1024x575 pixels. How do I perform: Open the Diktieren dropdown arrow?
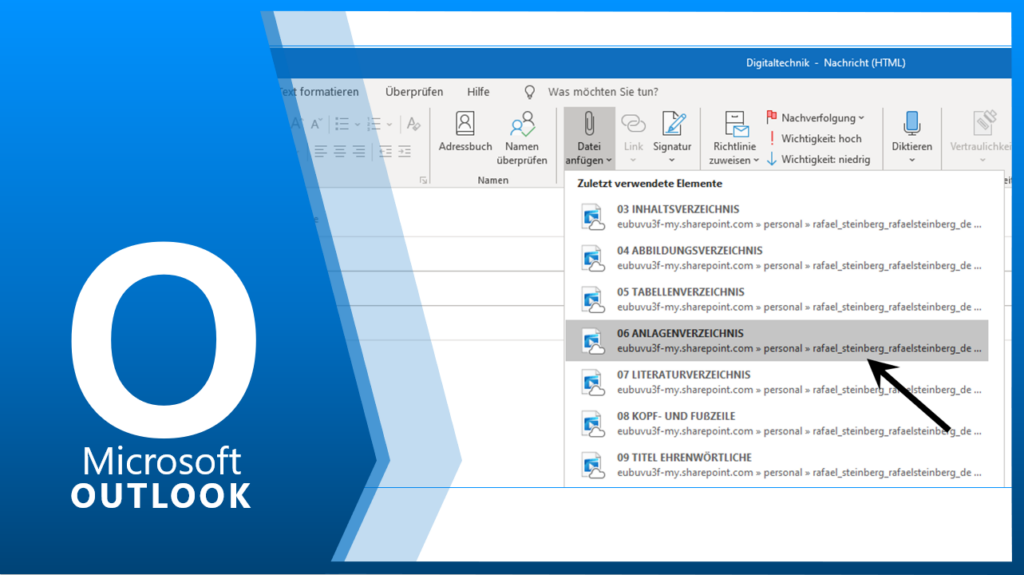tap(912, 161)
